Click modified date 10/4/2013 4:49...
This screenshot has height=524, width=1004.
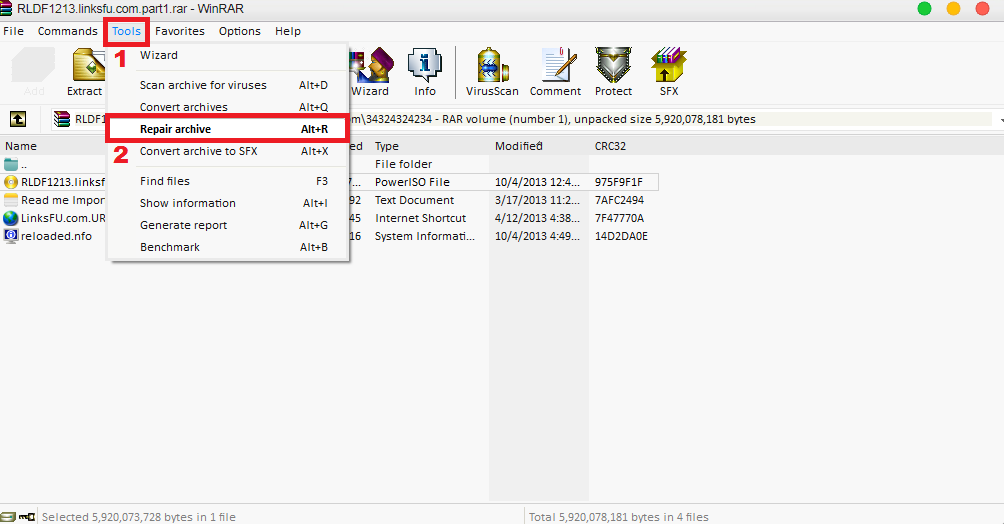point(537,236)
